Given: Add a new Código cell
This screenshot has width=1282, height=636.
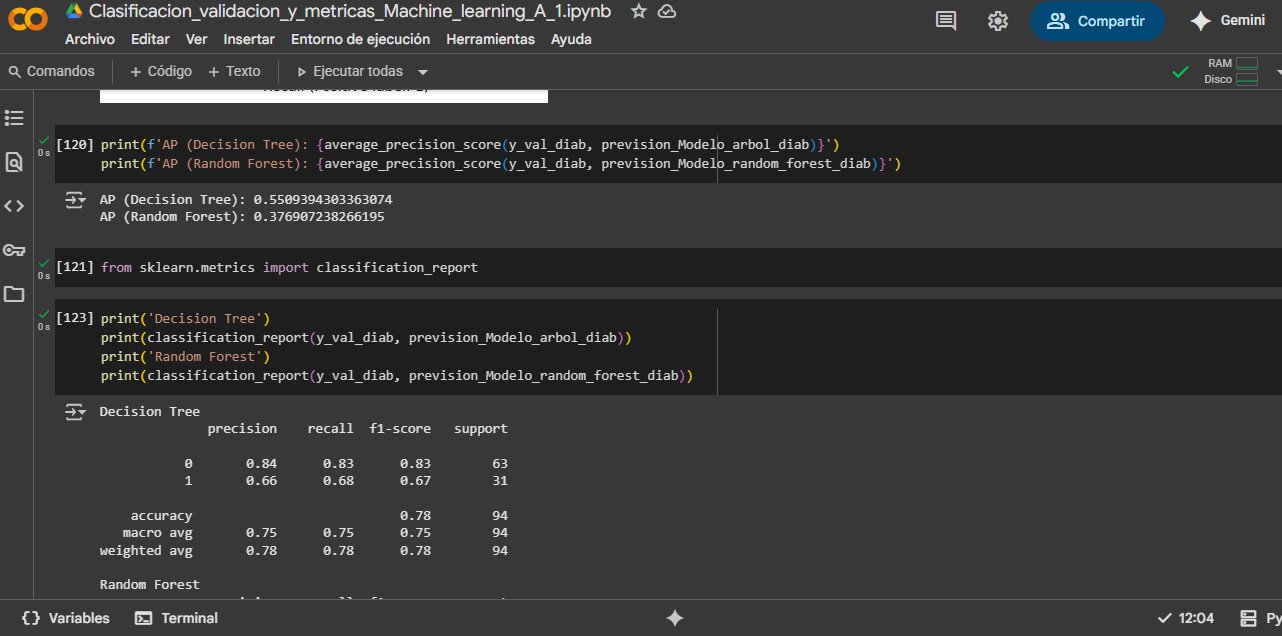Looking at the screenshot, I should pyautogui.click(x=161, y=71).
